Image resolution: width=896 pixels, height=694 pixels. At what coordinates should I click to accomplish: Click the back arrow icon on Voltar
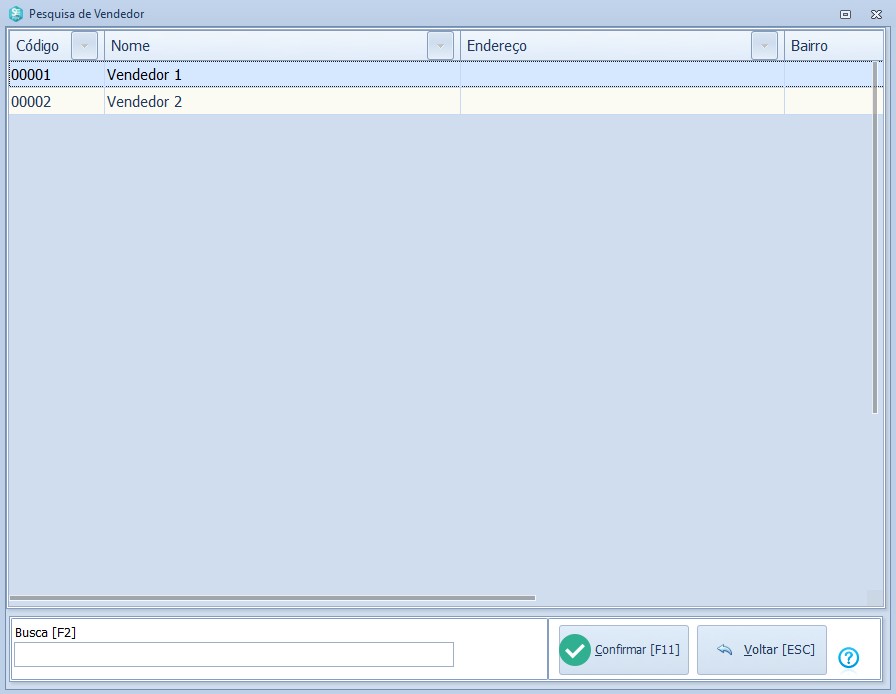[725, 650]
